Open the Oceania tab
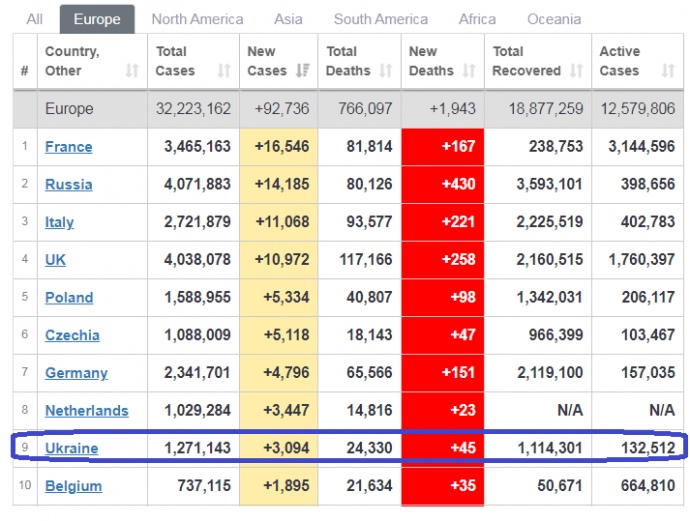This screenshot has height=521, width=690. point(553,19)
